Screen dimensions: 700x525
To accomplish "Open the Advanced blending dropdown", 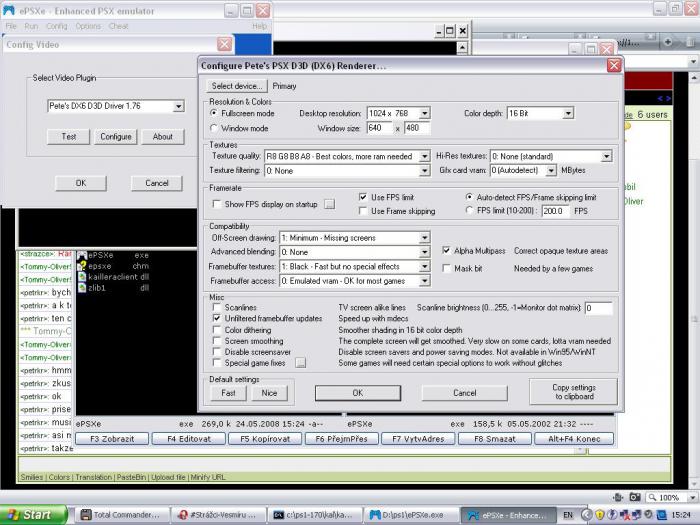I will pyautogui.click(x=425, y=252).
